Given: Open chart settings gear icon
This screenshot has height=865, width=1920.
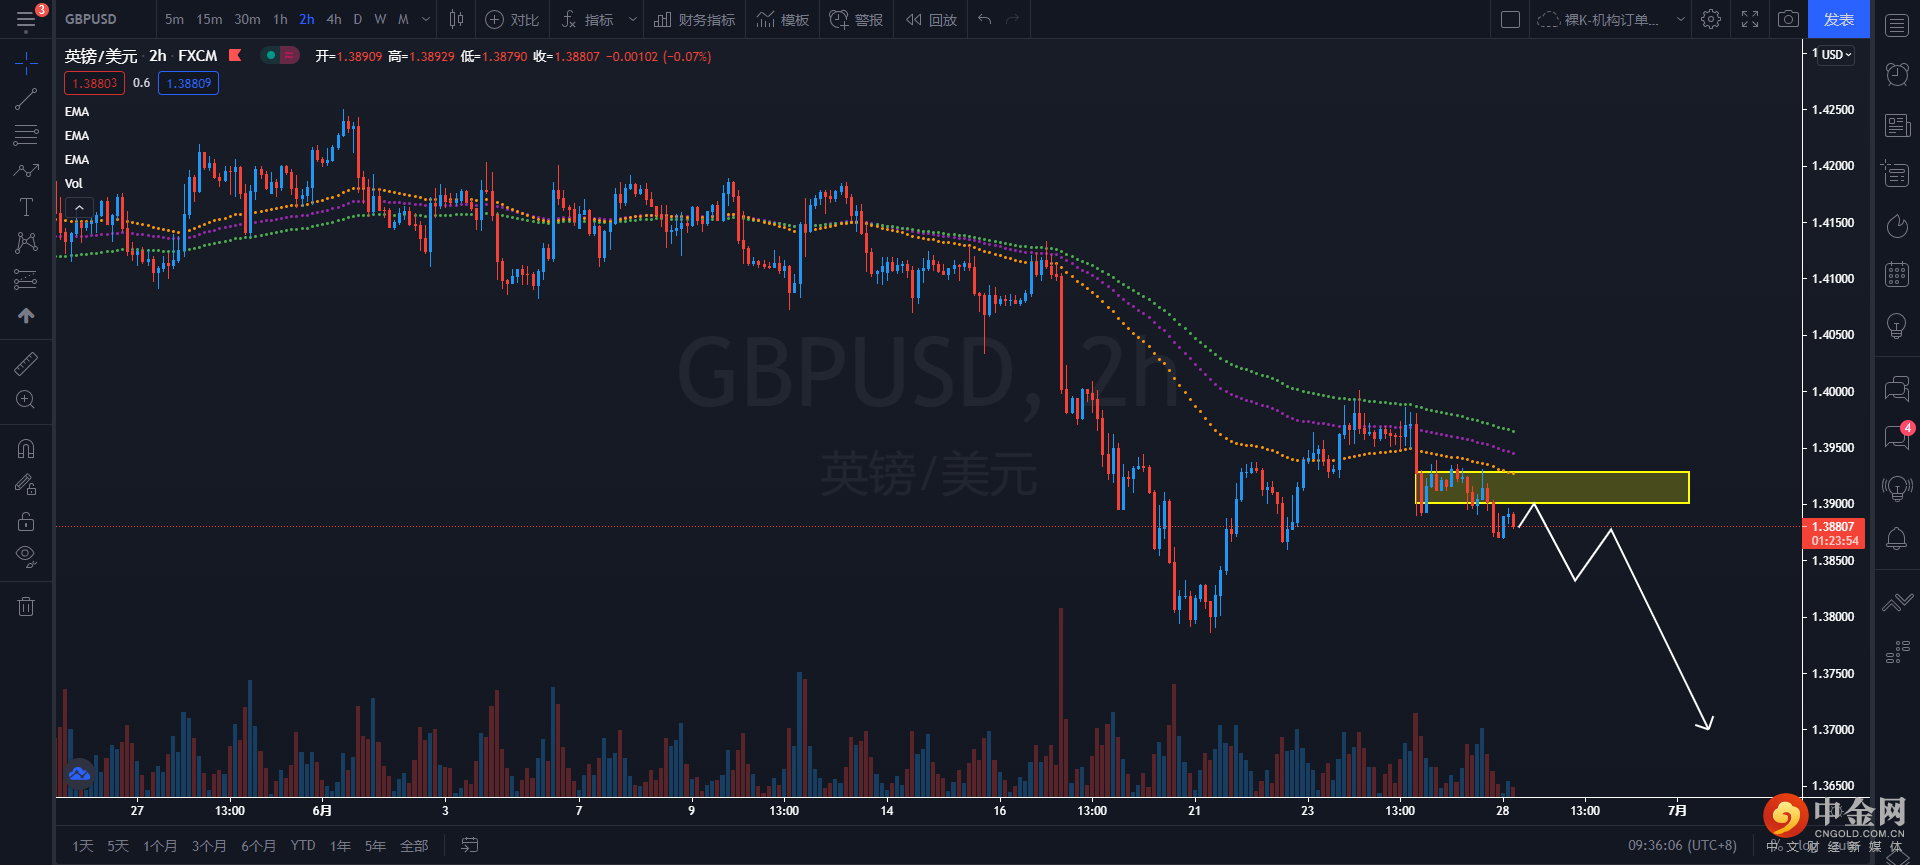Looking at the screenshot, I should pos(1711,19).
